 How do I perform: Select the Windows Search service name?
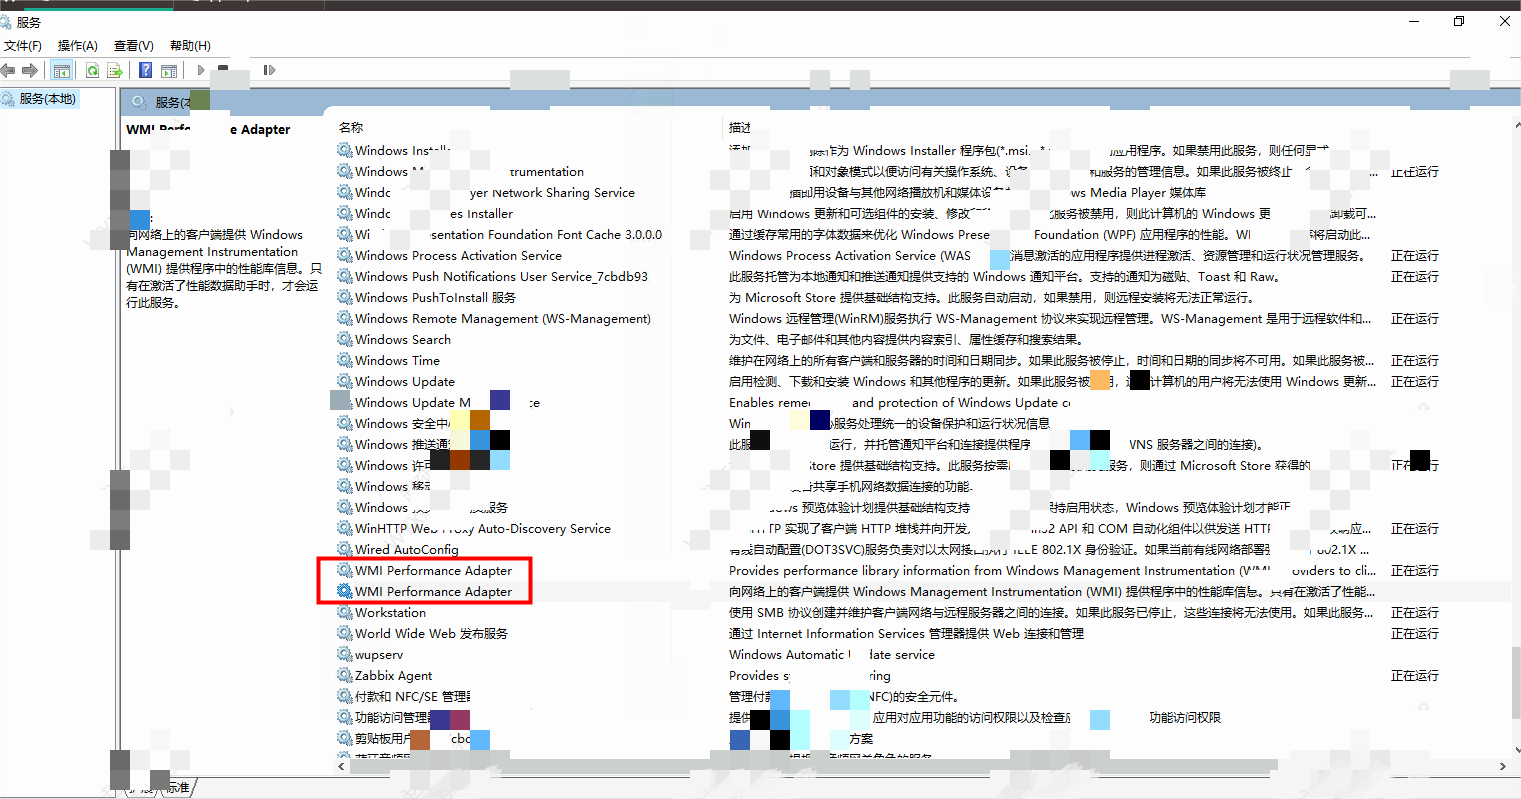point(403,340)
